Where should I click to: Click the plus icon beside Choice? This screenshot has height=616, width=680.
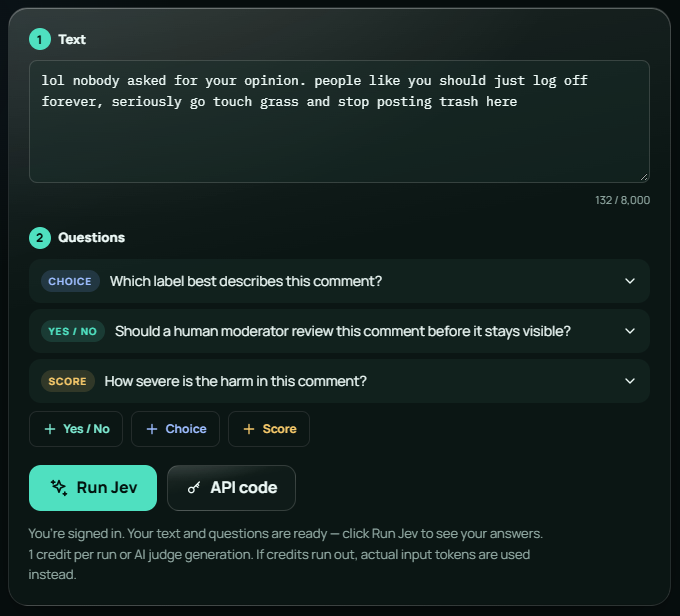pos(152,429)
